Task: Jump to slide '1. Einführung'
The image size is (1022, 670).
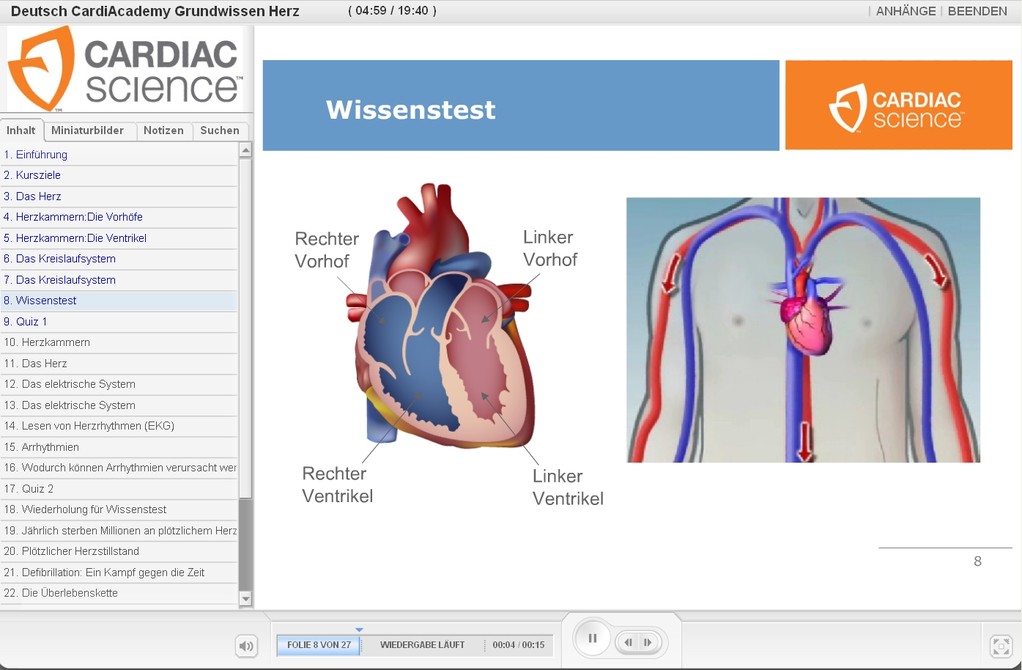Action: [36, 155]
